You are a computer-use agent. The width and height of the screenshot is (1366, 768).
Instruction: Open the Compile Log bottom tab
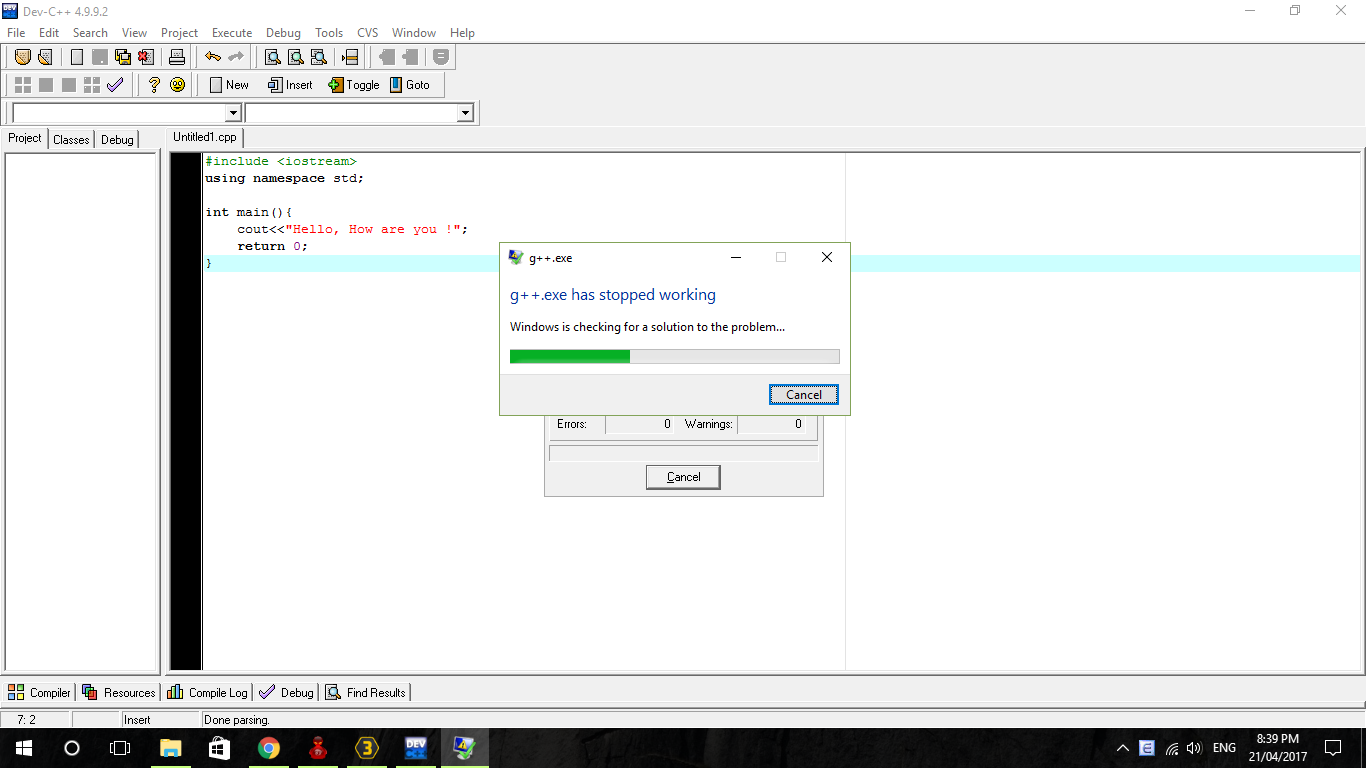coord(208,692)
